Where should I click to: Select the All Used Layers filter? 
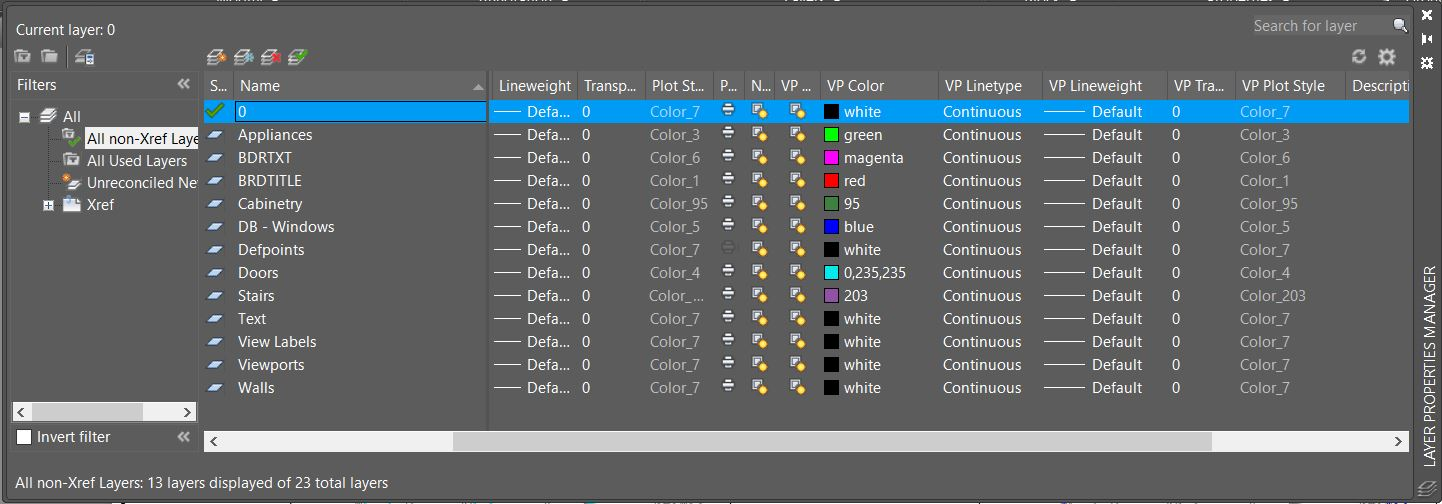click(x=137, y=161)
